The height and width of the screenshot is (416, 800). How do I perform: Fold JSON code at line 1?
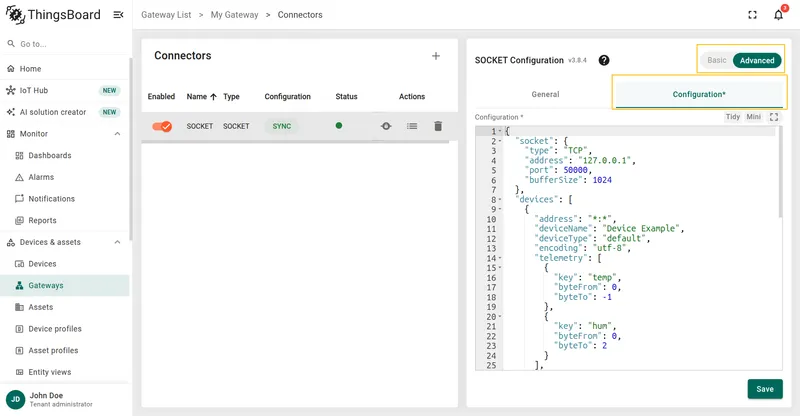[x=500, y=131]
